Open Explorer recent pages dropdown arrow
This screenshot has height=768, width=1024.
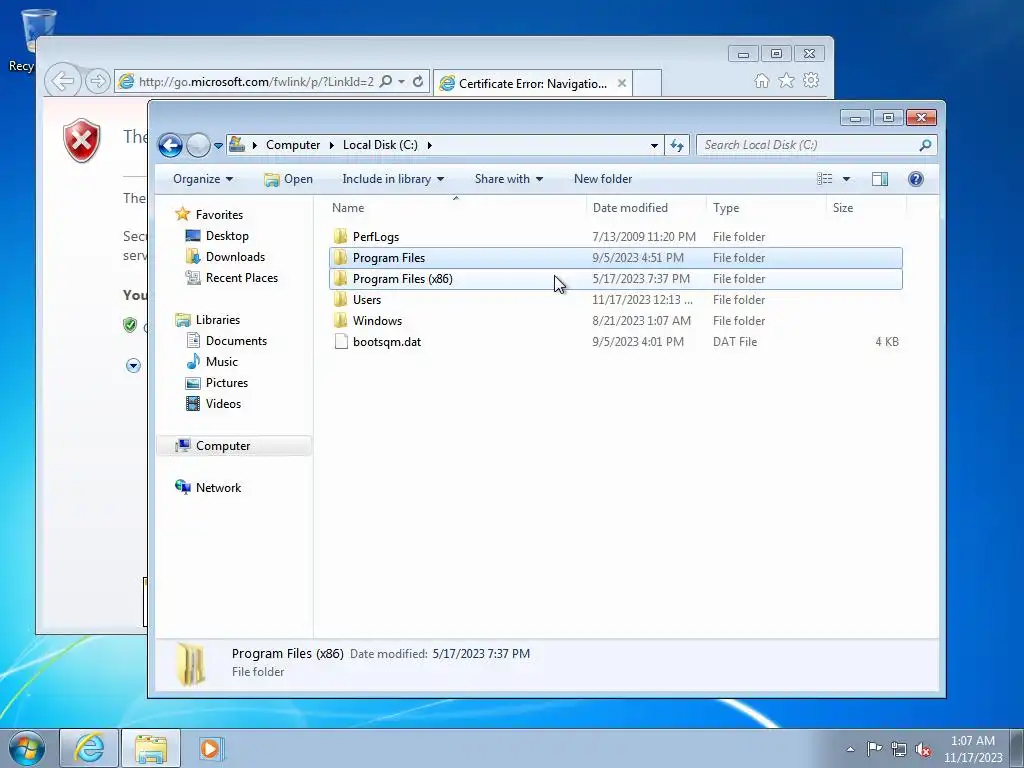[x=218, y=146]
